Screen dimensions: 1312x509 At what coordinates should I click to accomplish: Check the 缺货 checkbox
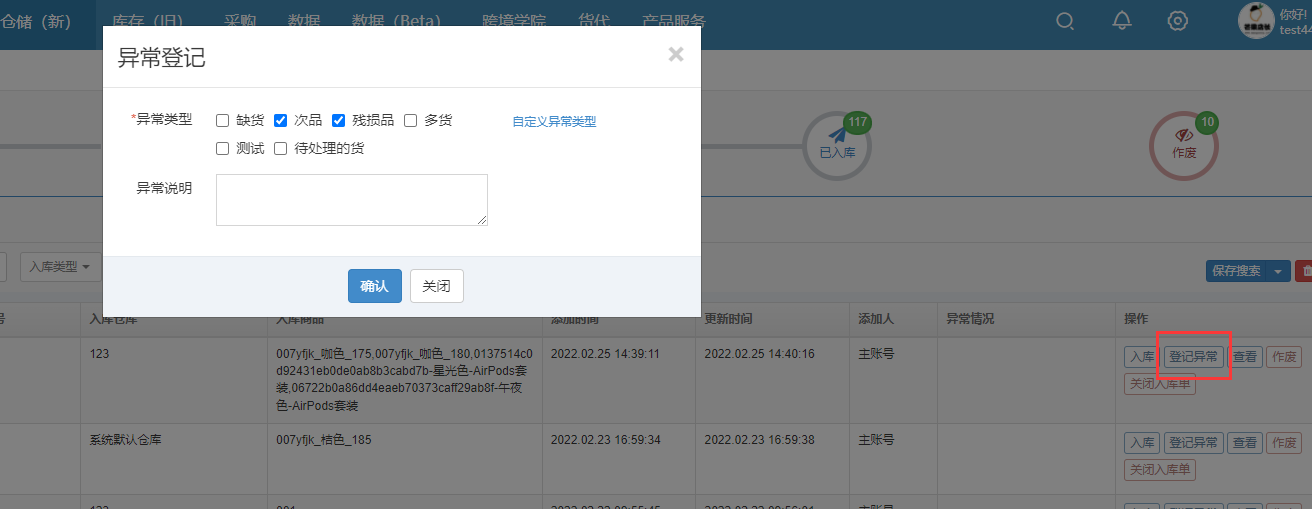coord(223,121)
